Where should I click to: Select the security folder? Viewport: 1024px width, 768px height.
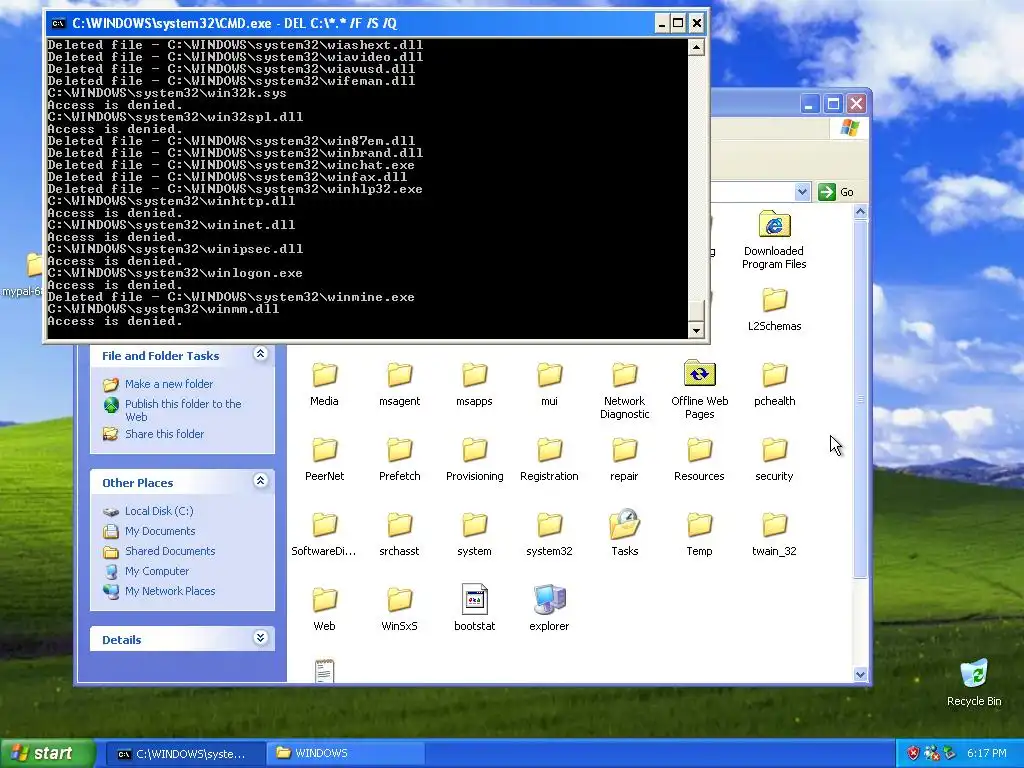(775, 459)
